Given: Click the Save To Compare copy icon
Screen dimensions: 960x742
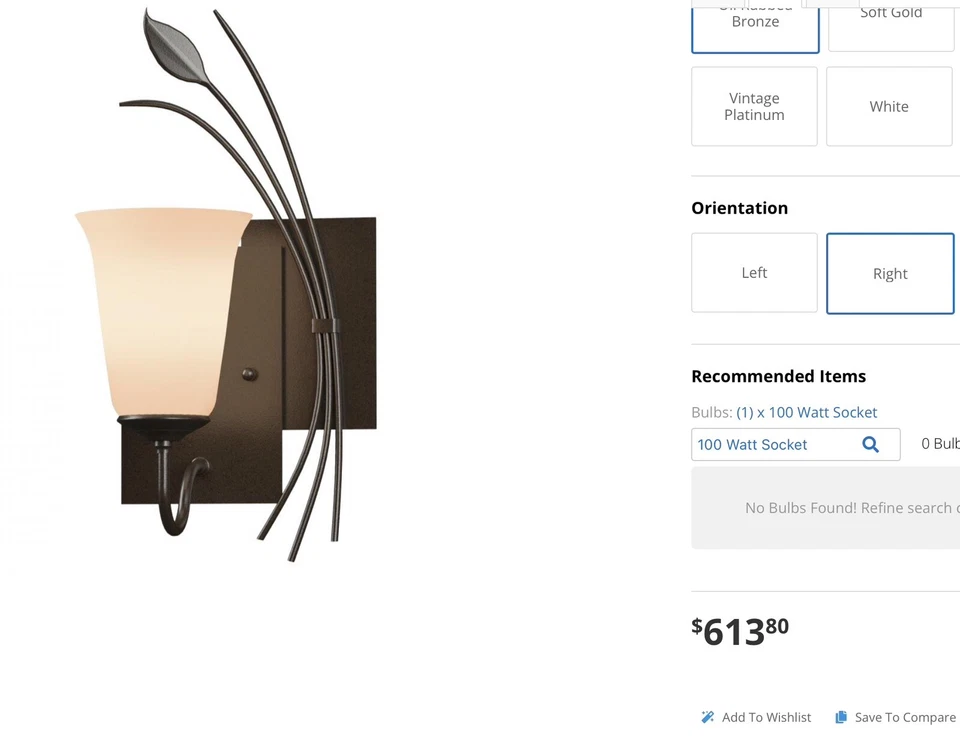Looking at the screenshot, I should click(841, 717).
